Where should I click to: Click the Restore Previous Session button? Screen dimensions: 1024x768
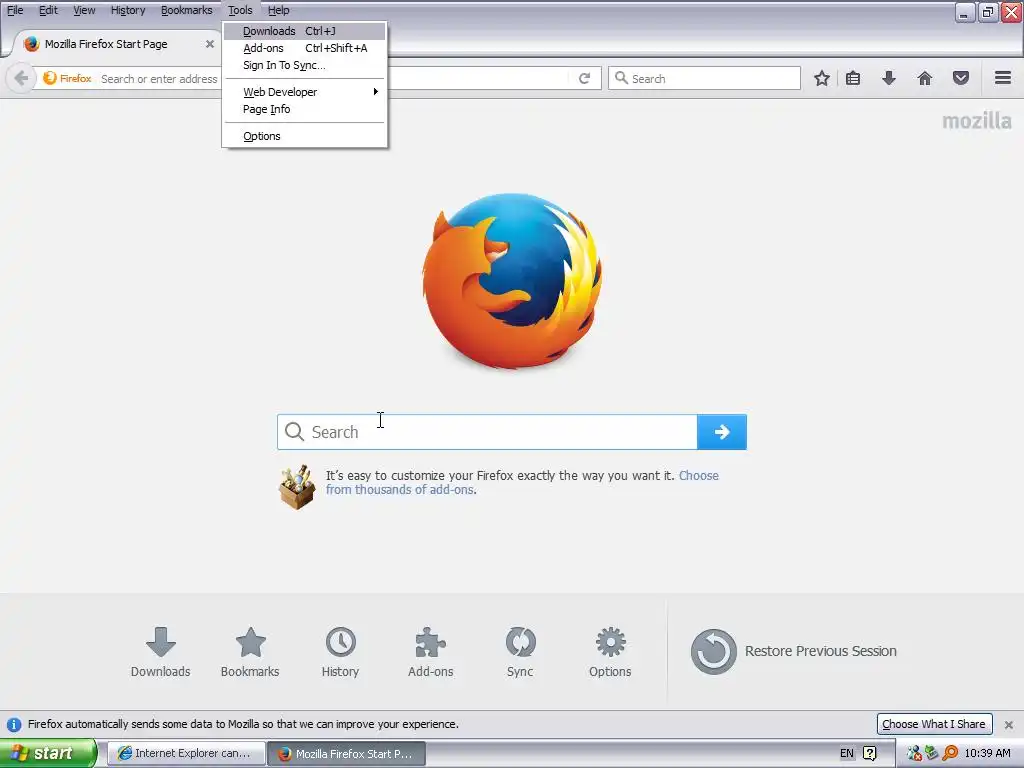coord(793,651)
